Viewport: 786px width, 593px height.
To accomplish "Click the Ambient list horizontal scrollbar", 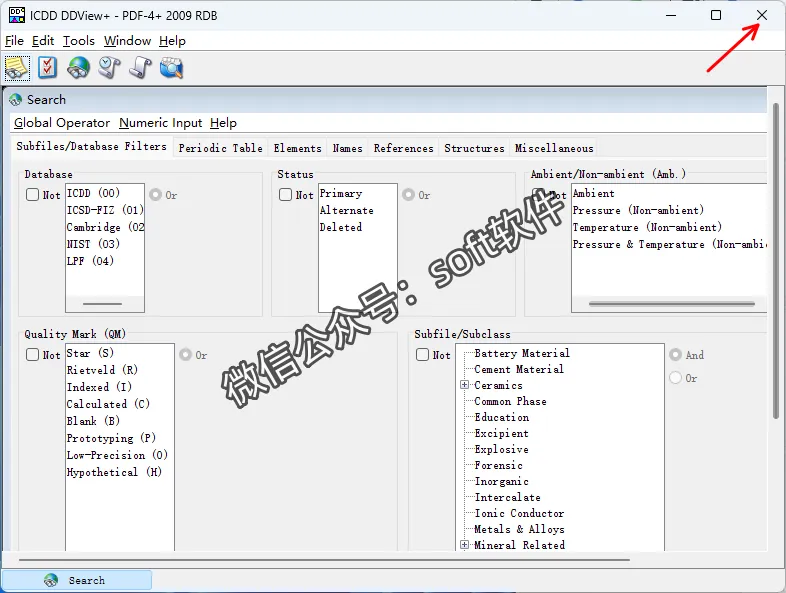I will tap(672, 304).
